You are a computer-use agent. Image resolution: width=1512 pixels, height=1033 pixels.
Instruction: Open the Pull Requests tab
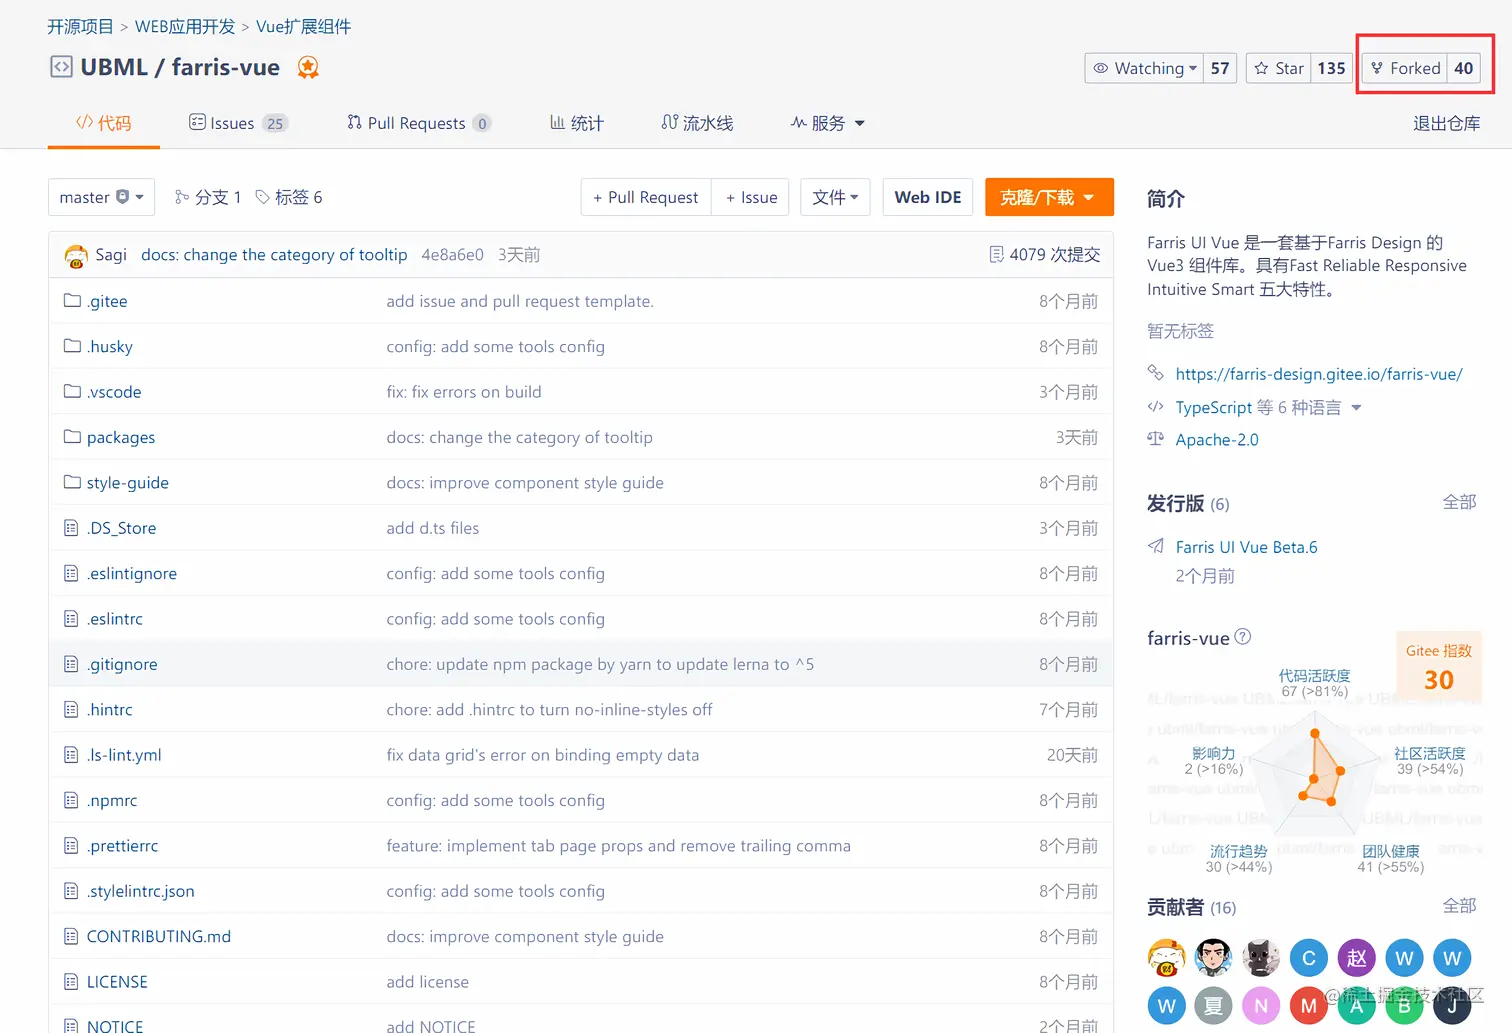[x=418, y=123]
